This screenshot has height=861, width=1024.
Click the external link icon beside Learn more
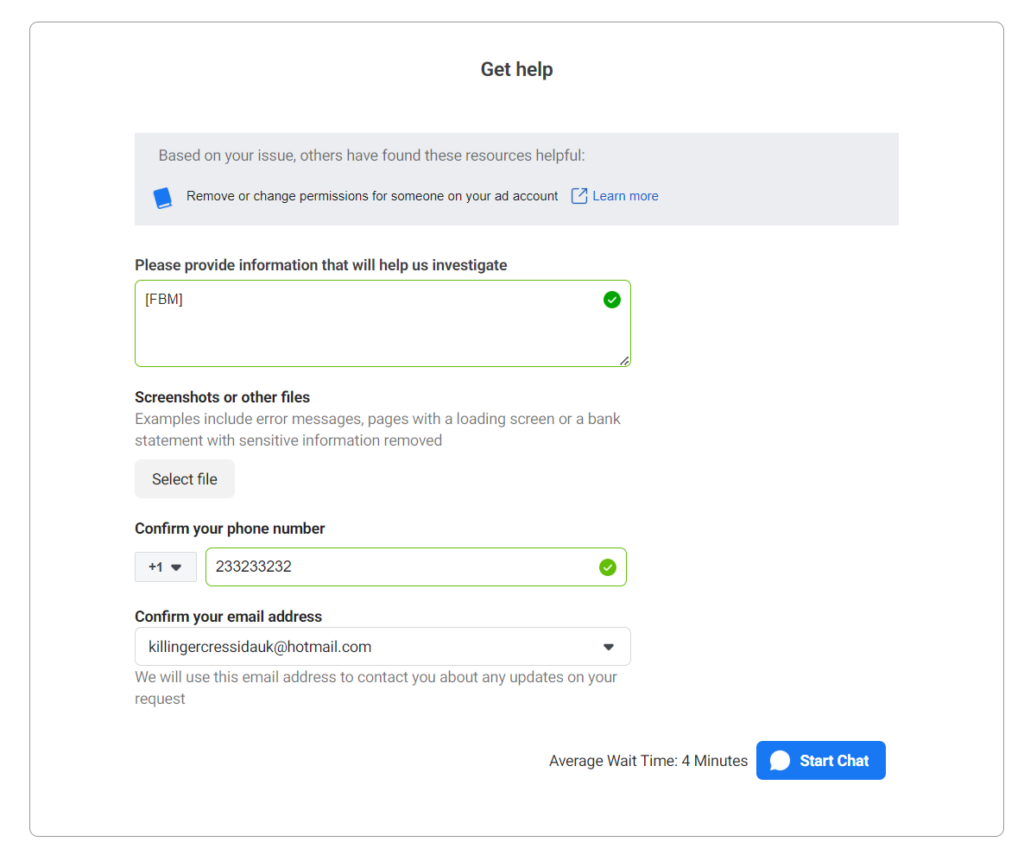(579, 196)
